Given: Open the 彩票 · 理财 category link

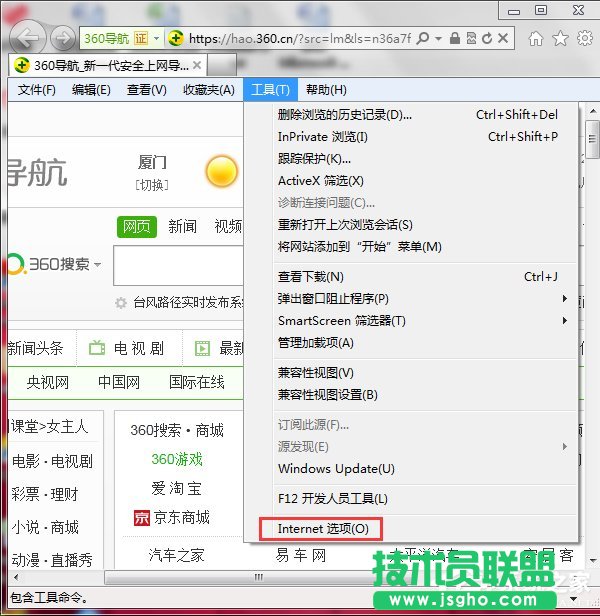Looking at the screenshot, I should point(45,494).
